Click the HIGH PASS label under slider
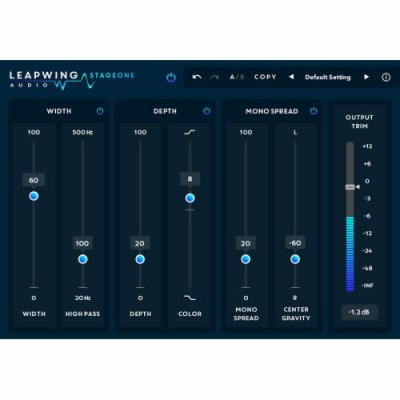 click(83, 314)
